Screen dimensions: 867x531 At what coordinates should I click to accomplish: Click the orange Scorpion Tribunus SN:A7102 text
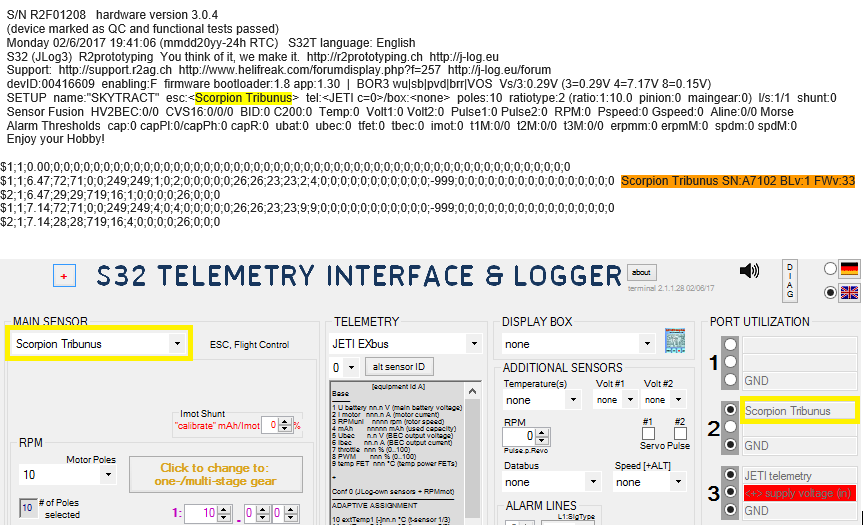pos(738,181)
